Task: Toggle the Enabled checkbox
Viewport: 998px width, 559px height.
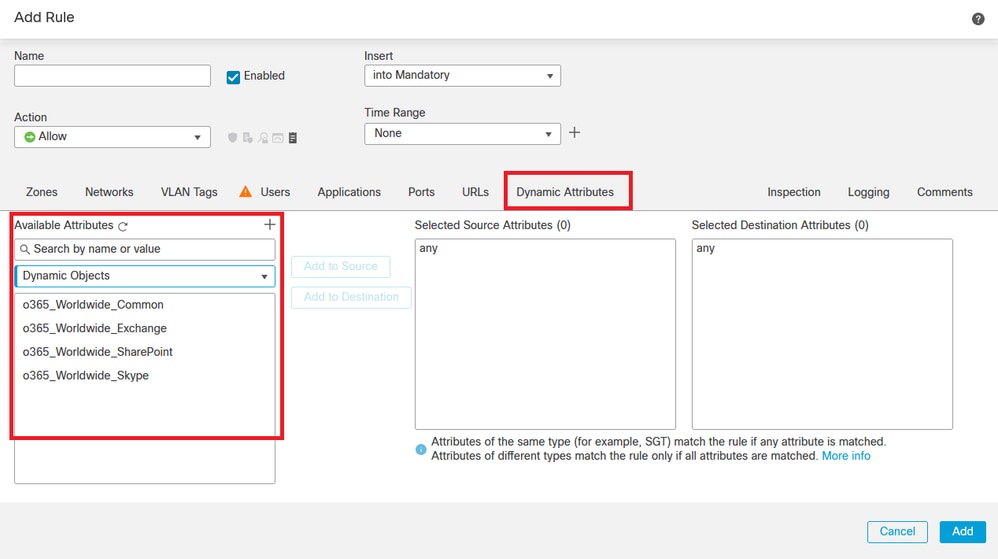Action: coord(233,77)
